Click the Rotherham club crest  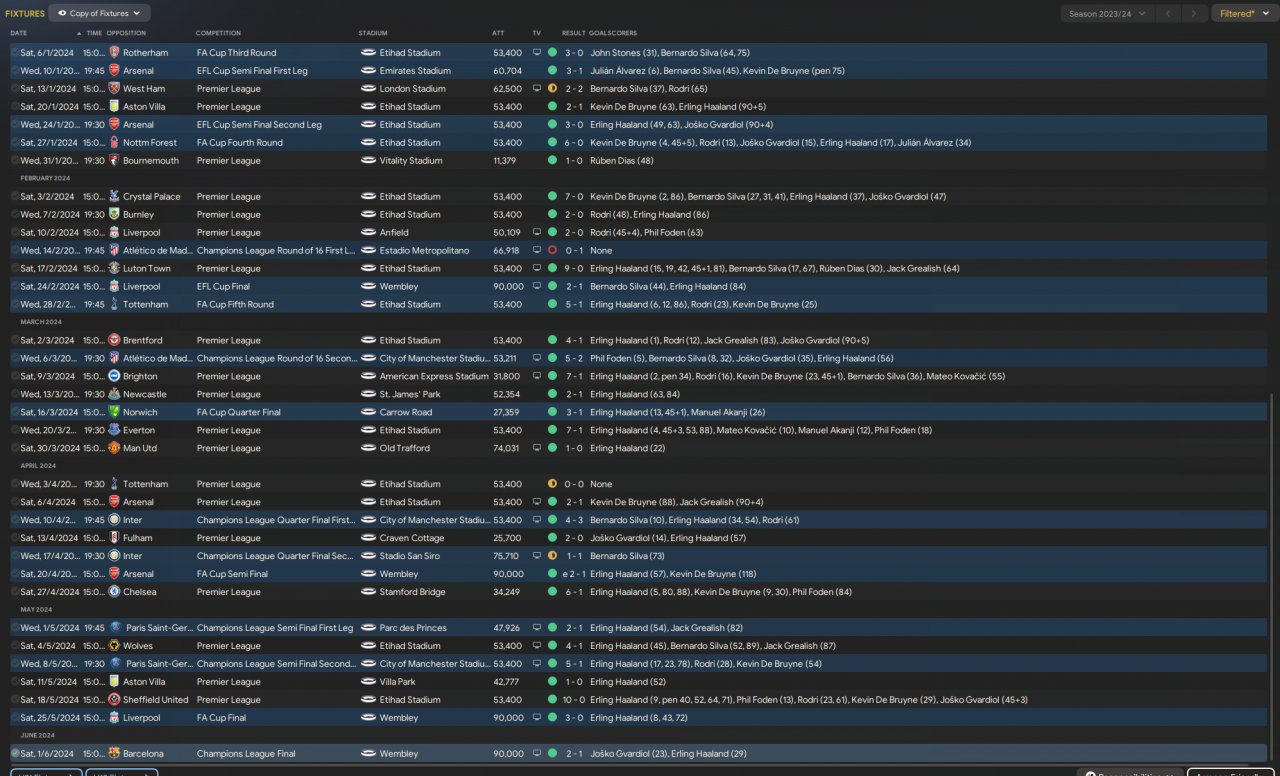pyautogui.click(x=114, y=53)
